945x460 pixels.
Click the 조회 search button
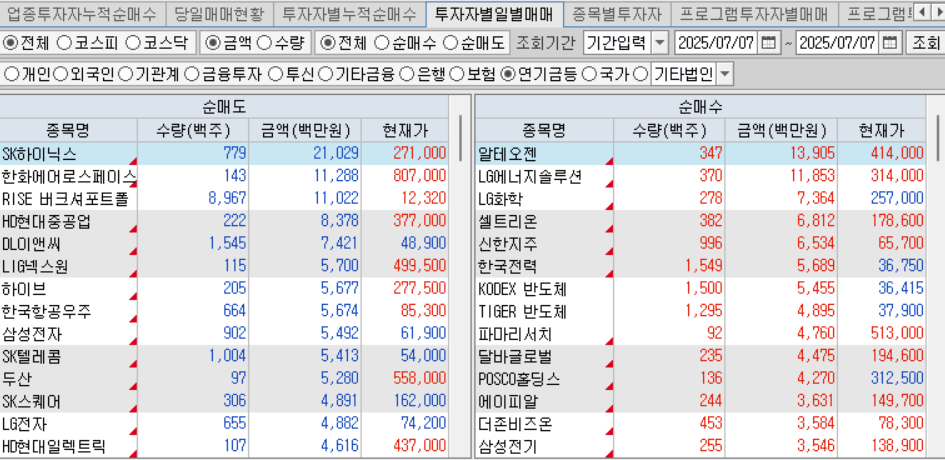click(925, 43)
